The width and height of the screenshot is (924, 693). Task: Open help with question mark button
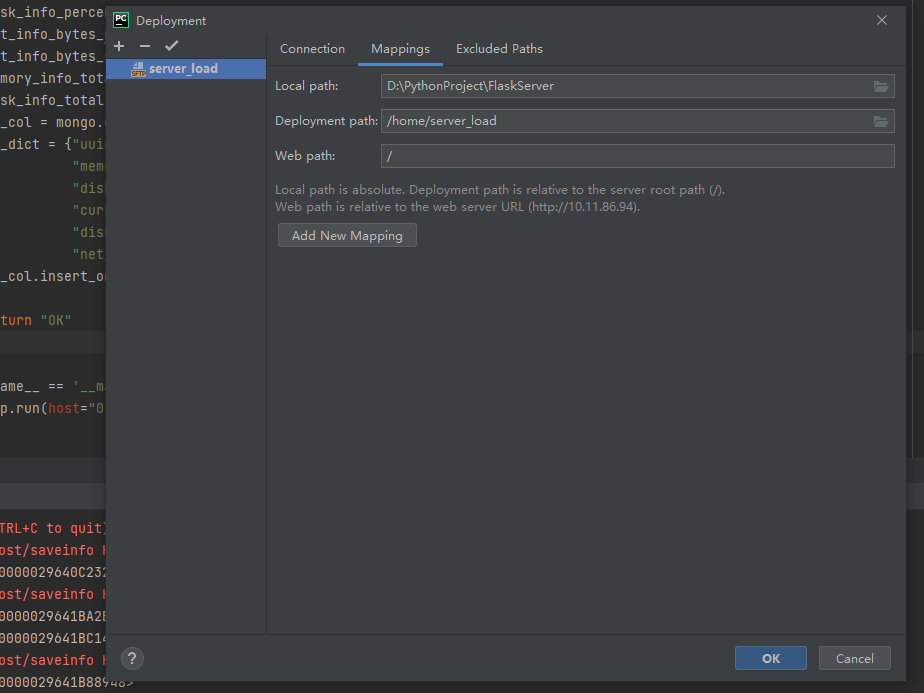coord(132,658)
